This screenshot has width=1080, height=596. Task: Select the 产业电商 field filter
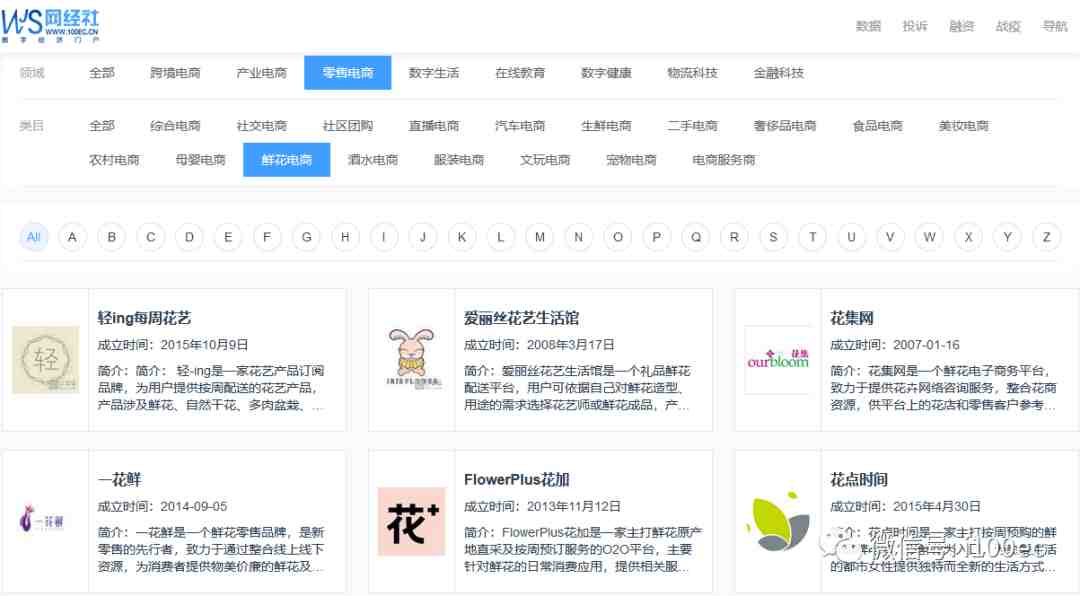click(x=262, y=72)
